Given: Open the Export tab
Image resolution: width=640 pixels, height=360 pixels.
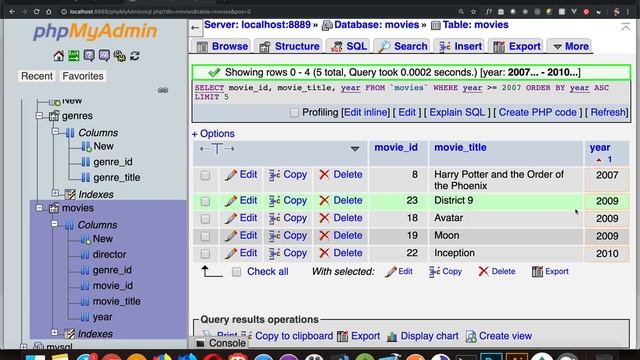Looking at the screenshot, I should click(517, 47).
